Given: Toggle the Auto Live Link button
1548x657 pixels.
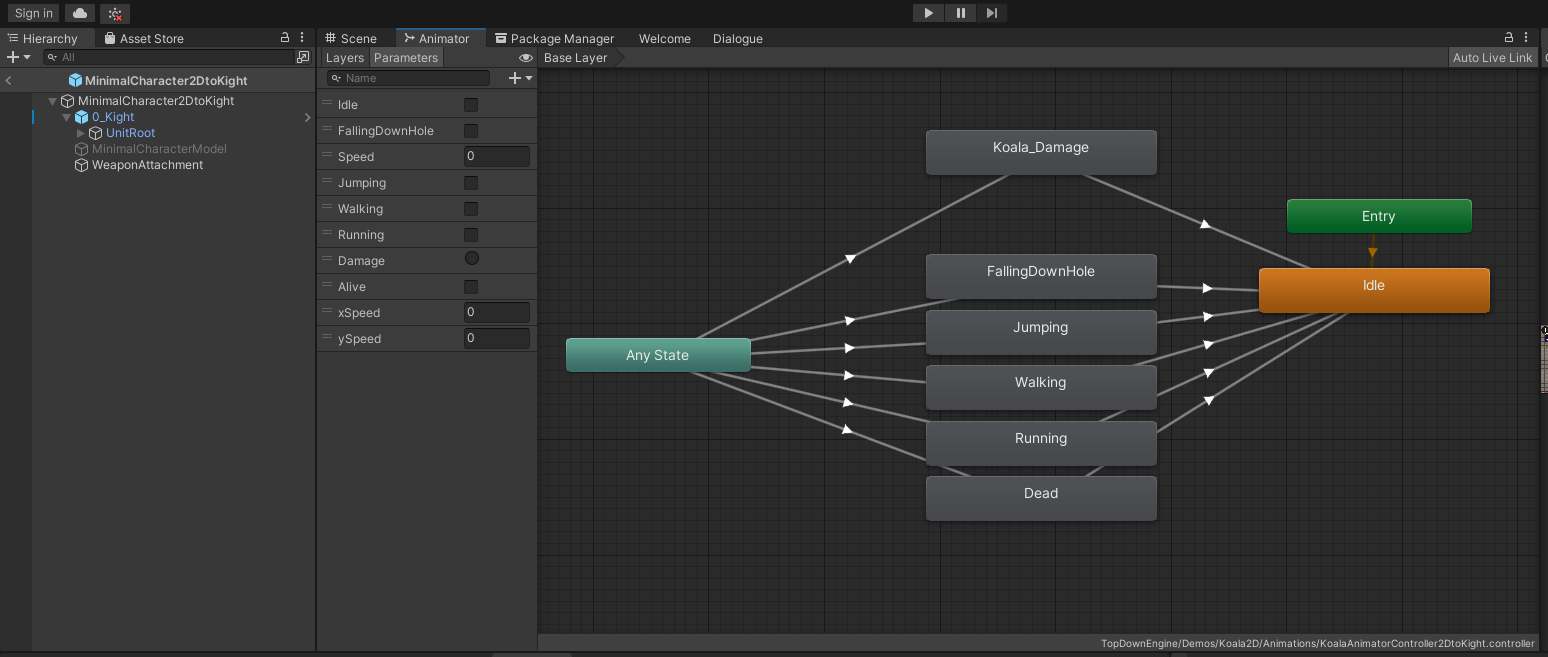Looking at the screenshot, I should [1492, 58].
